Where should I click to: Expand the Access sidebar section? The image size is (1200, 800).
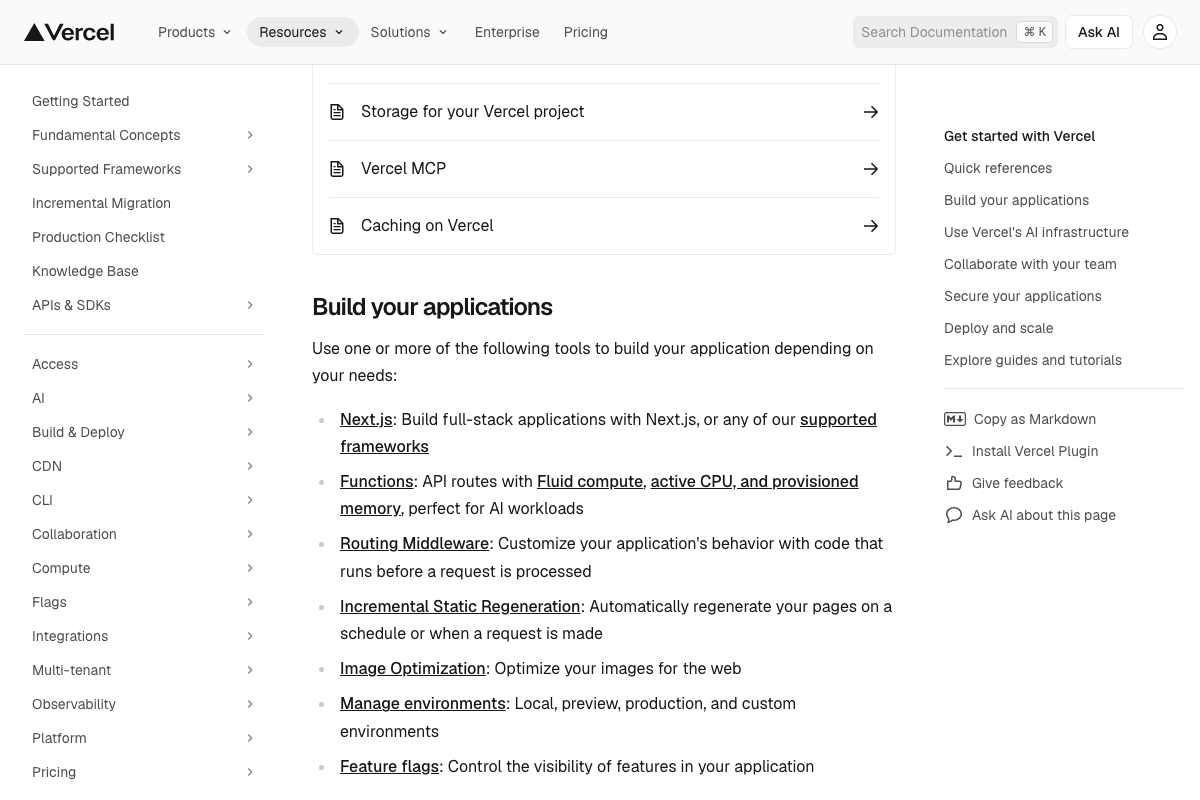250,364
